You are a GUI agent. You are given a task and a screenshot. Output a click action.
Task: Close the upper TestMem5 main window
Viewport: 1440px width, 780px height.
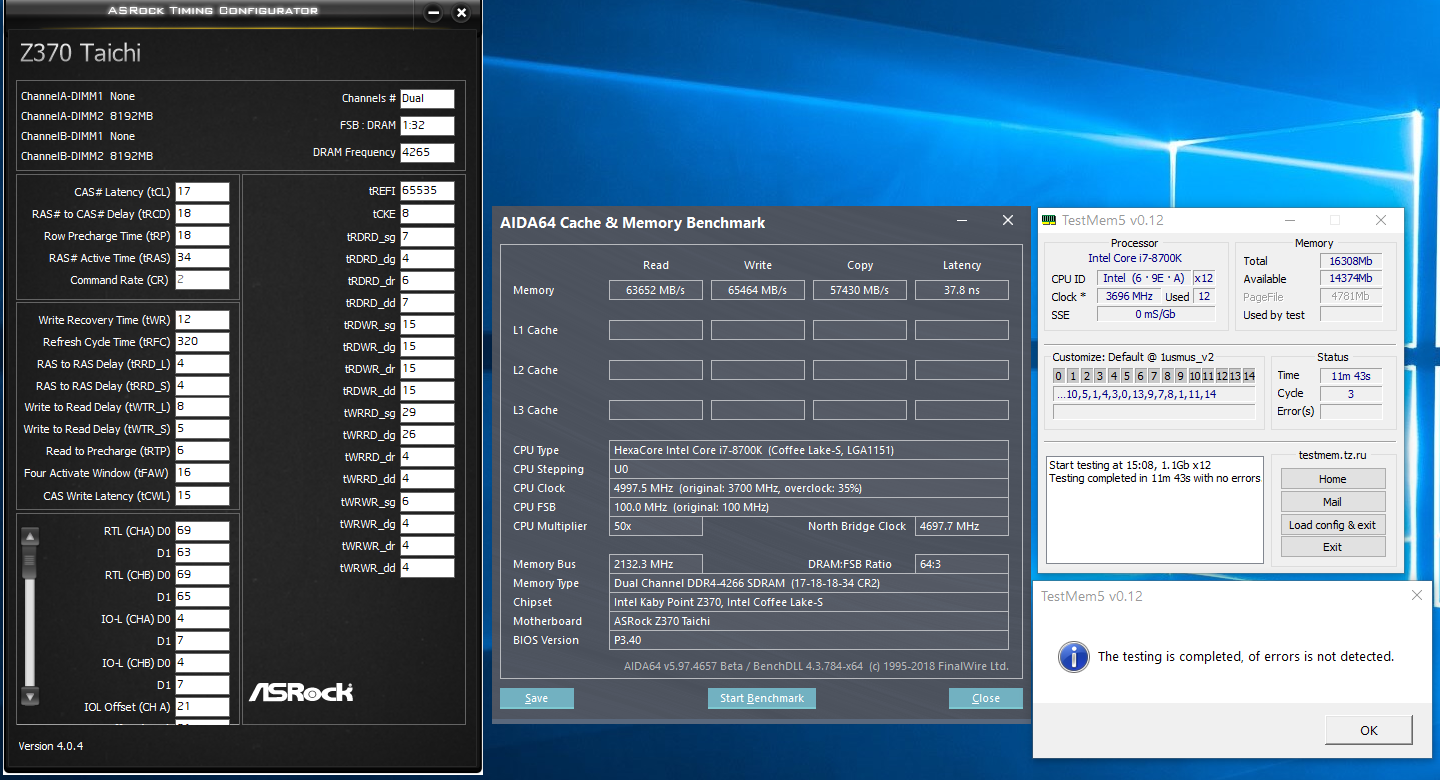point(1381,220)
